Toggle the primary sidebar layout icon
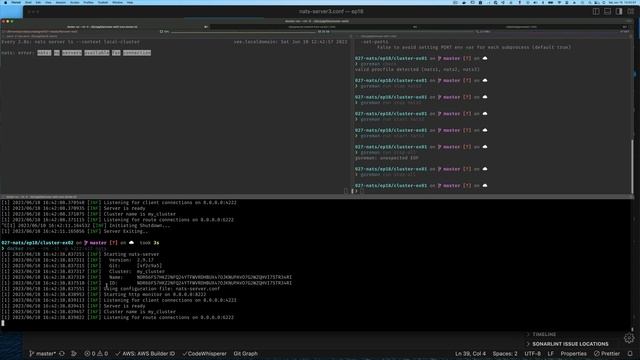 tap(596, 11)
